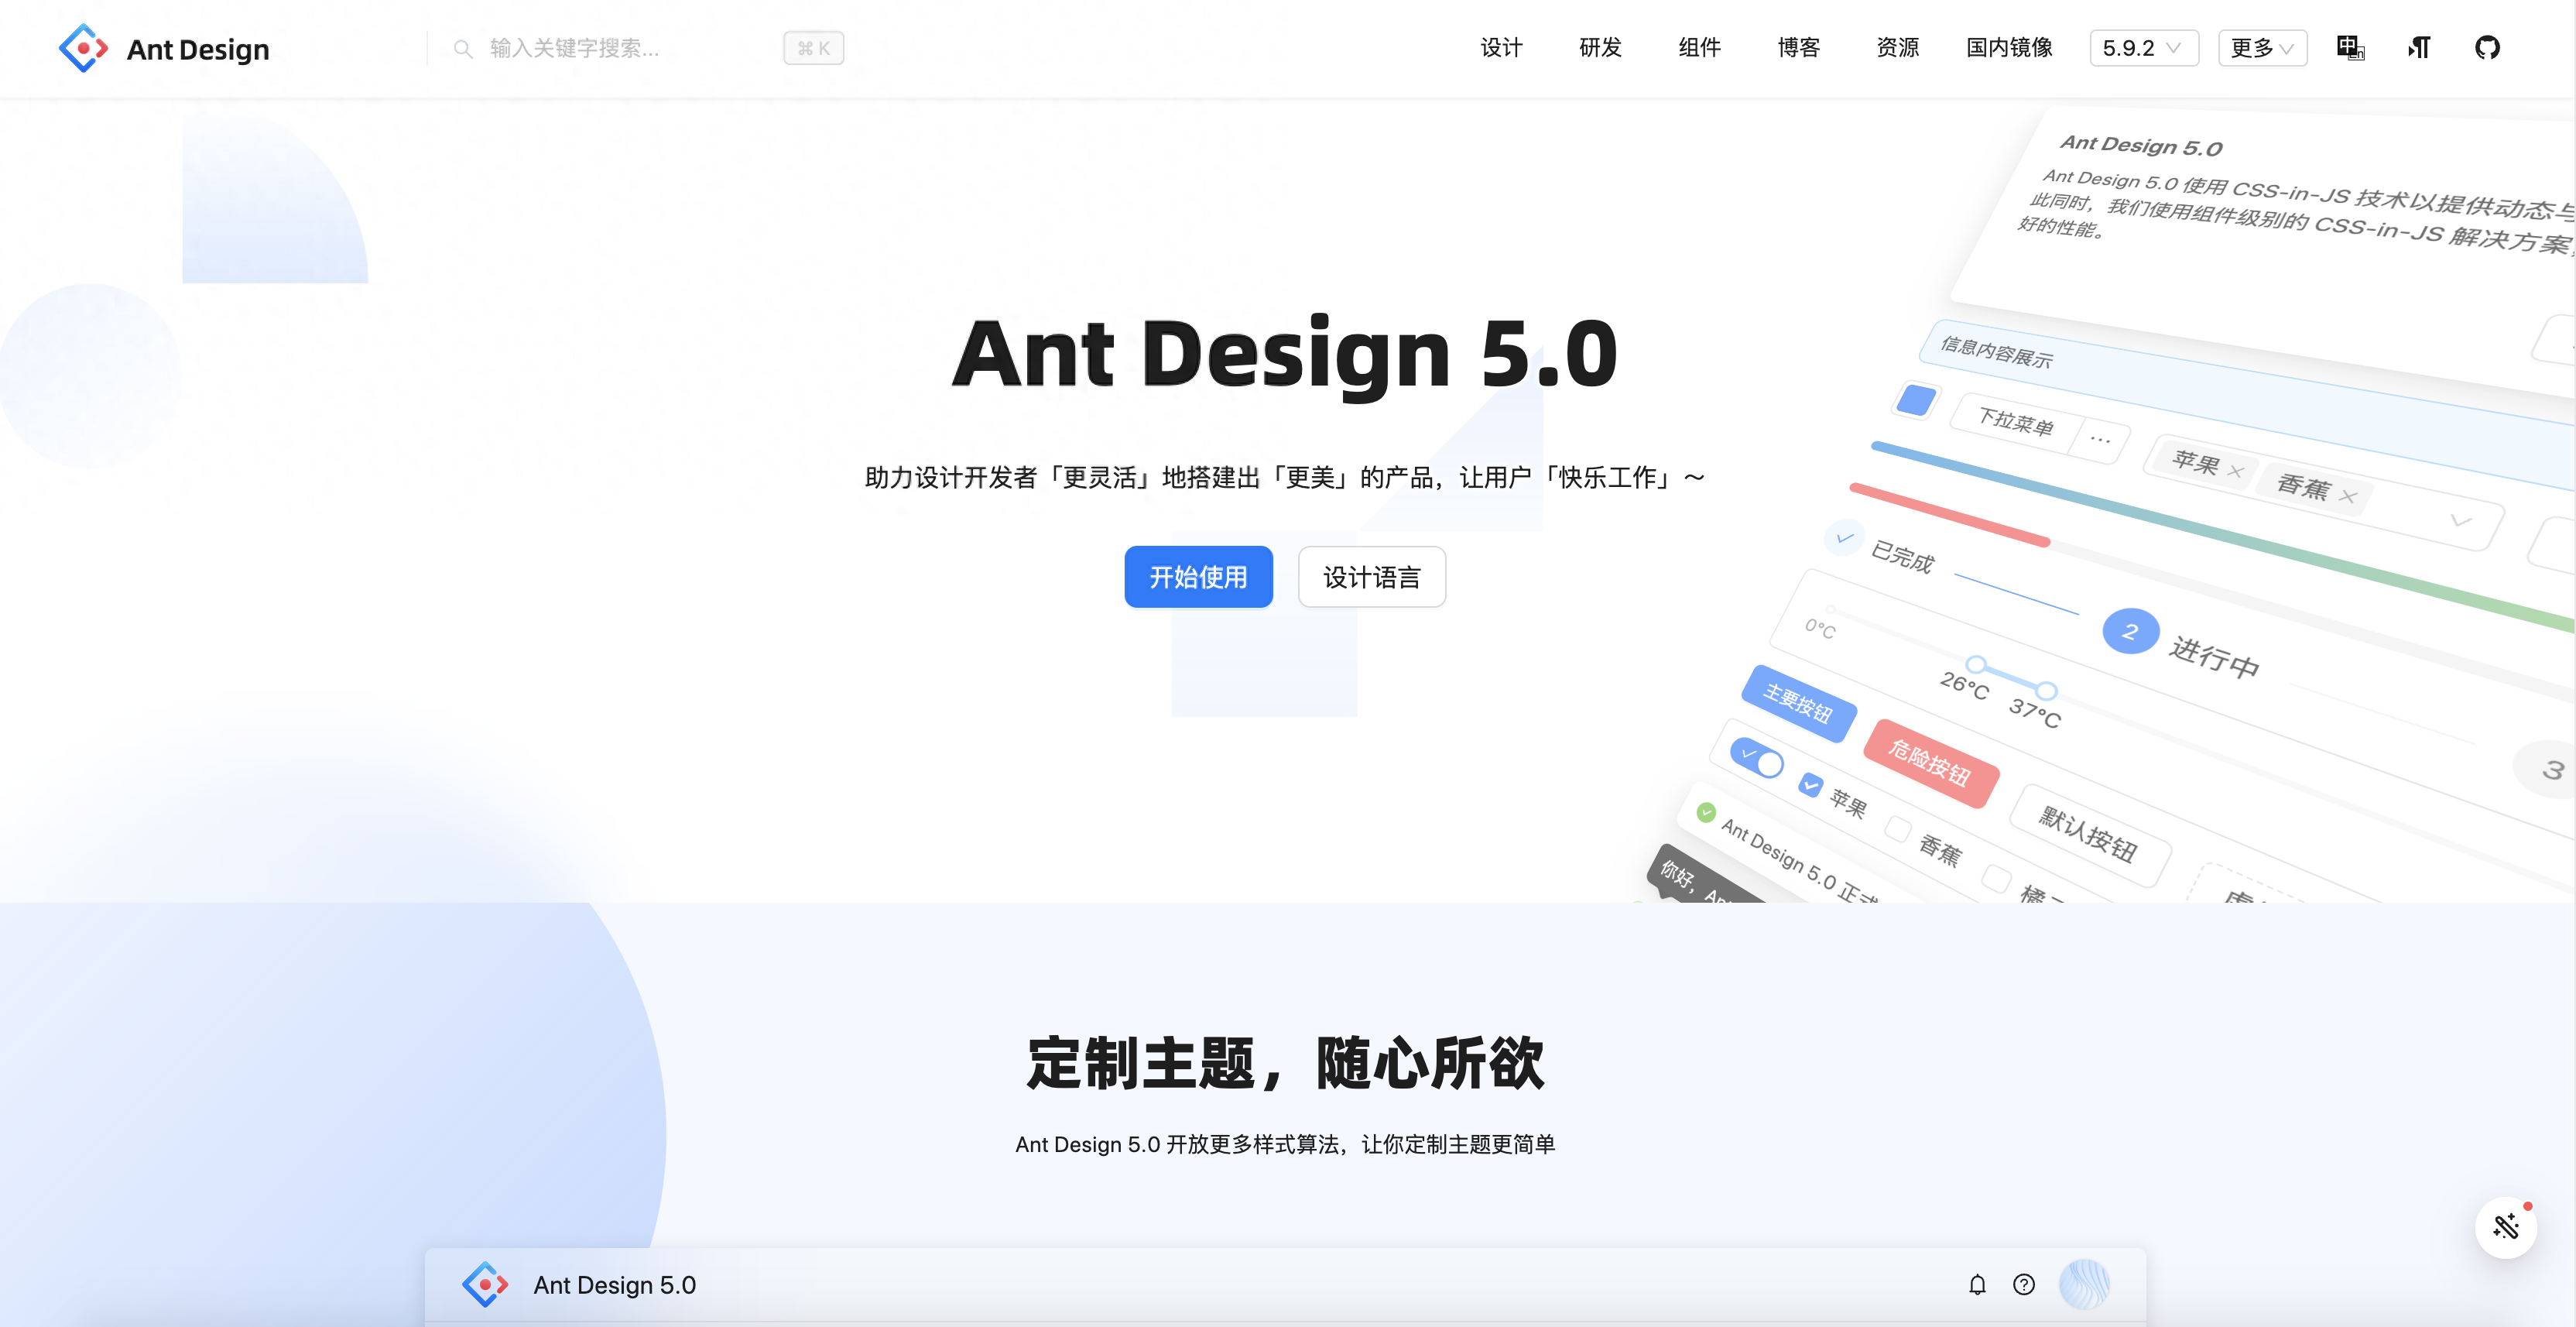Check the 香蕉 checkbox
Image resolution: width=2576 pixels, height=1327 pixels.
(1898, 829)
